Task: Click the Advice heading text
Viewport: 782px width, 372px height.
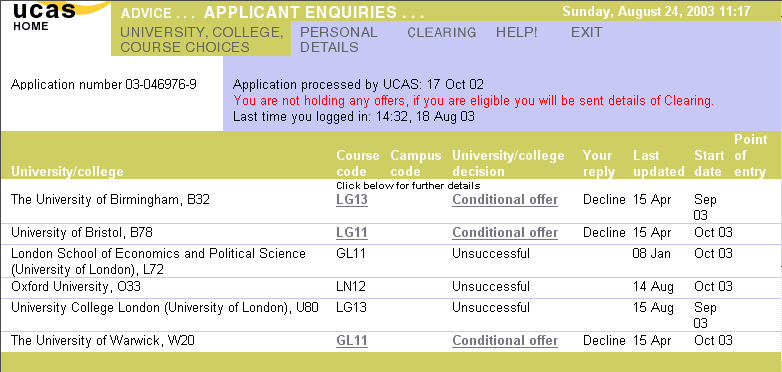Action: (x=158, y=13)
